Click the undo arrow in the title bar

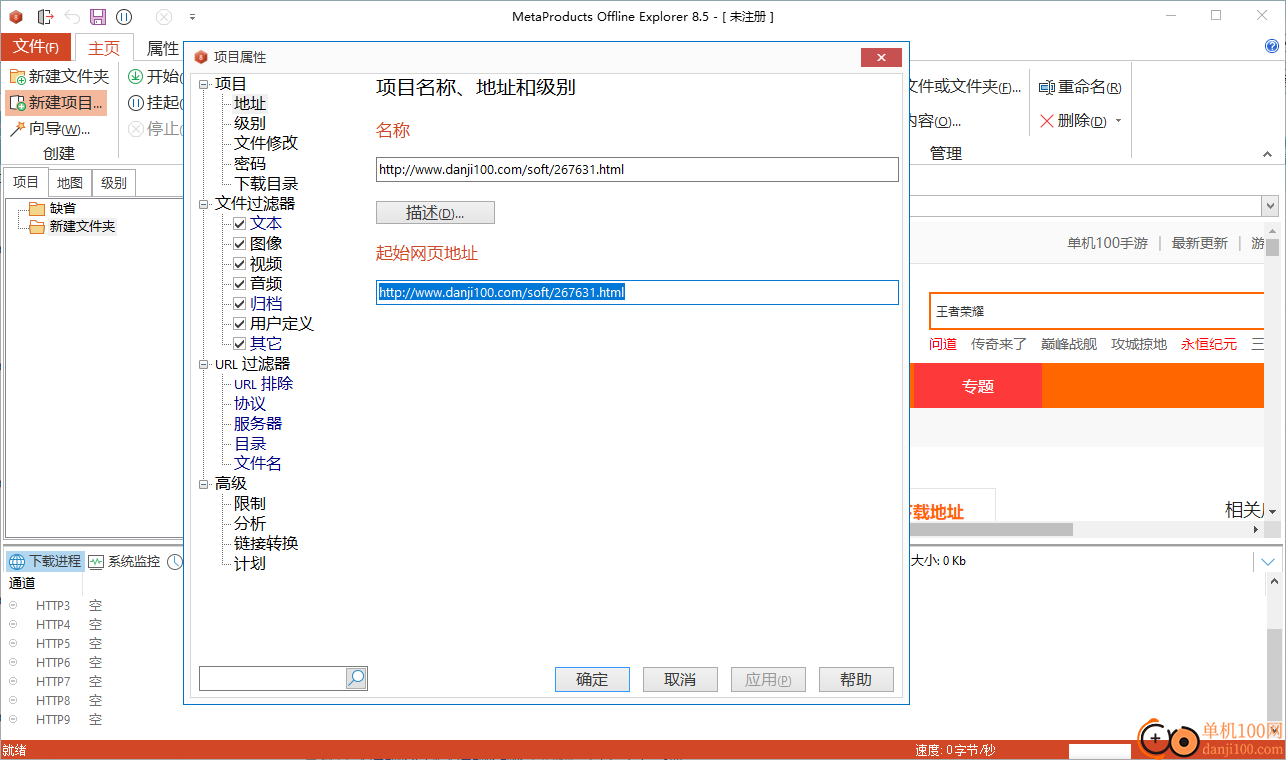click(x=71, y=17)
